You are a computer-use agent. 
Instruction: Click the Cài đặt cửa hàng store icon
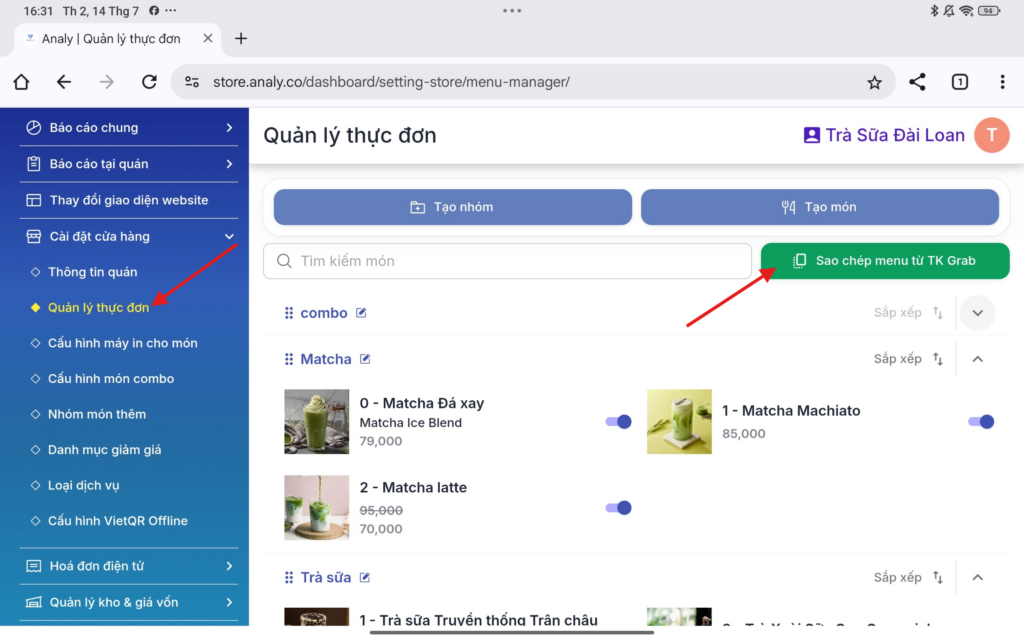click(x=33, y=236)
